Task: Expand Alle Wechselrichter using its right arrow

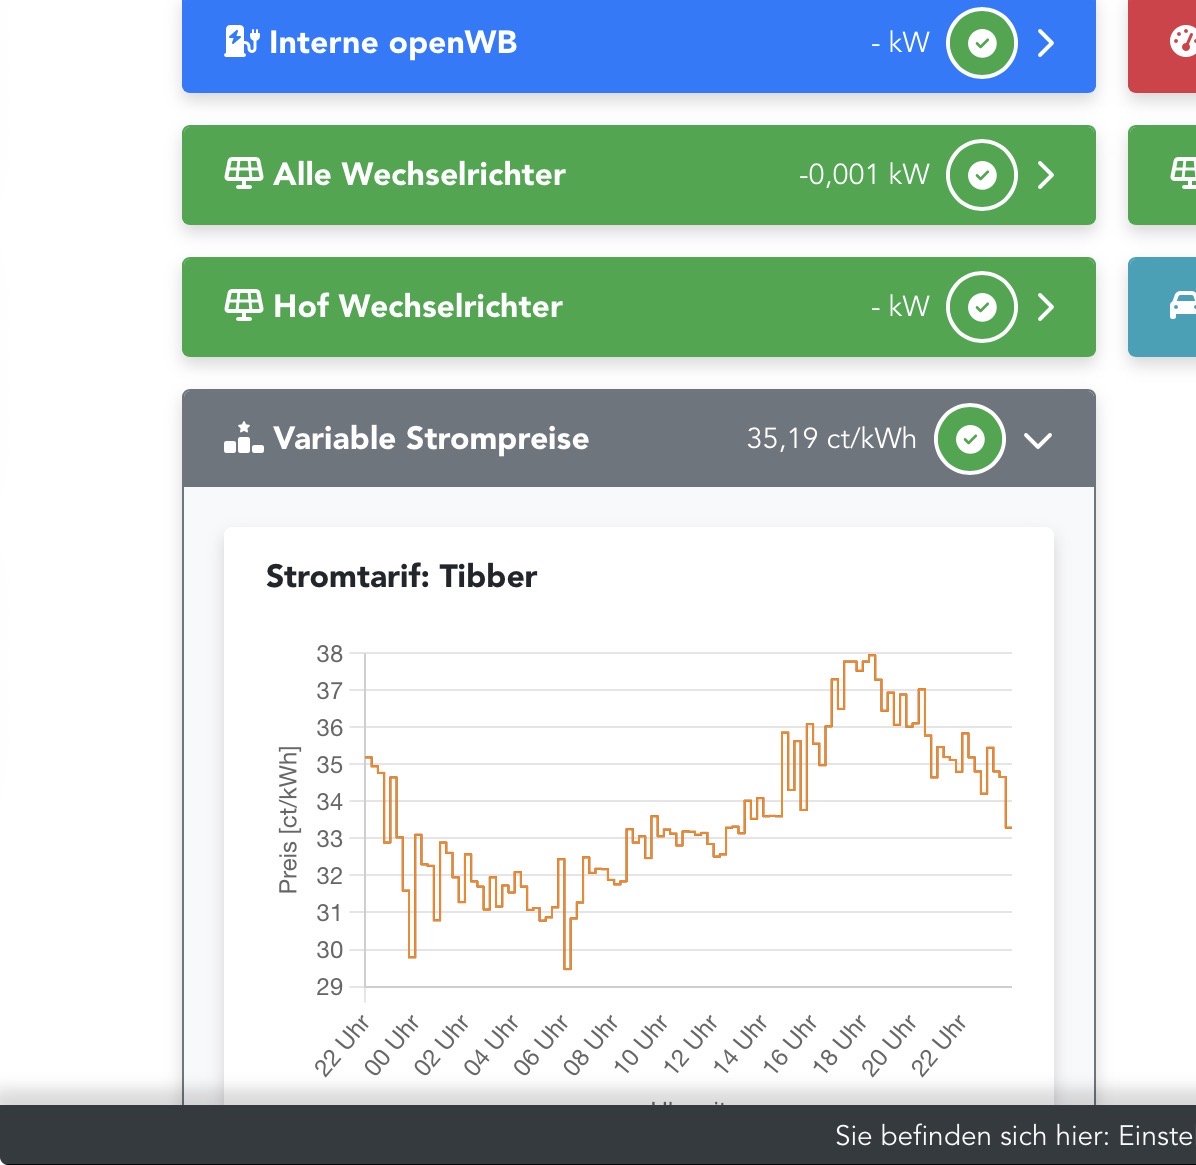Action: coord(1046,175)
